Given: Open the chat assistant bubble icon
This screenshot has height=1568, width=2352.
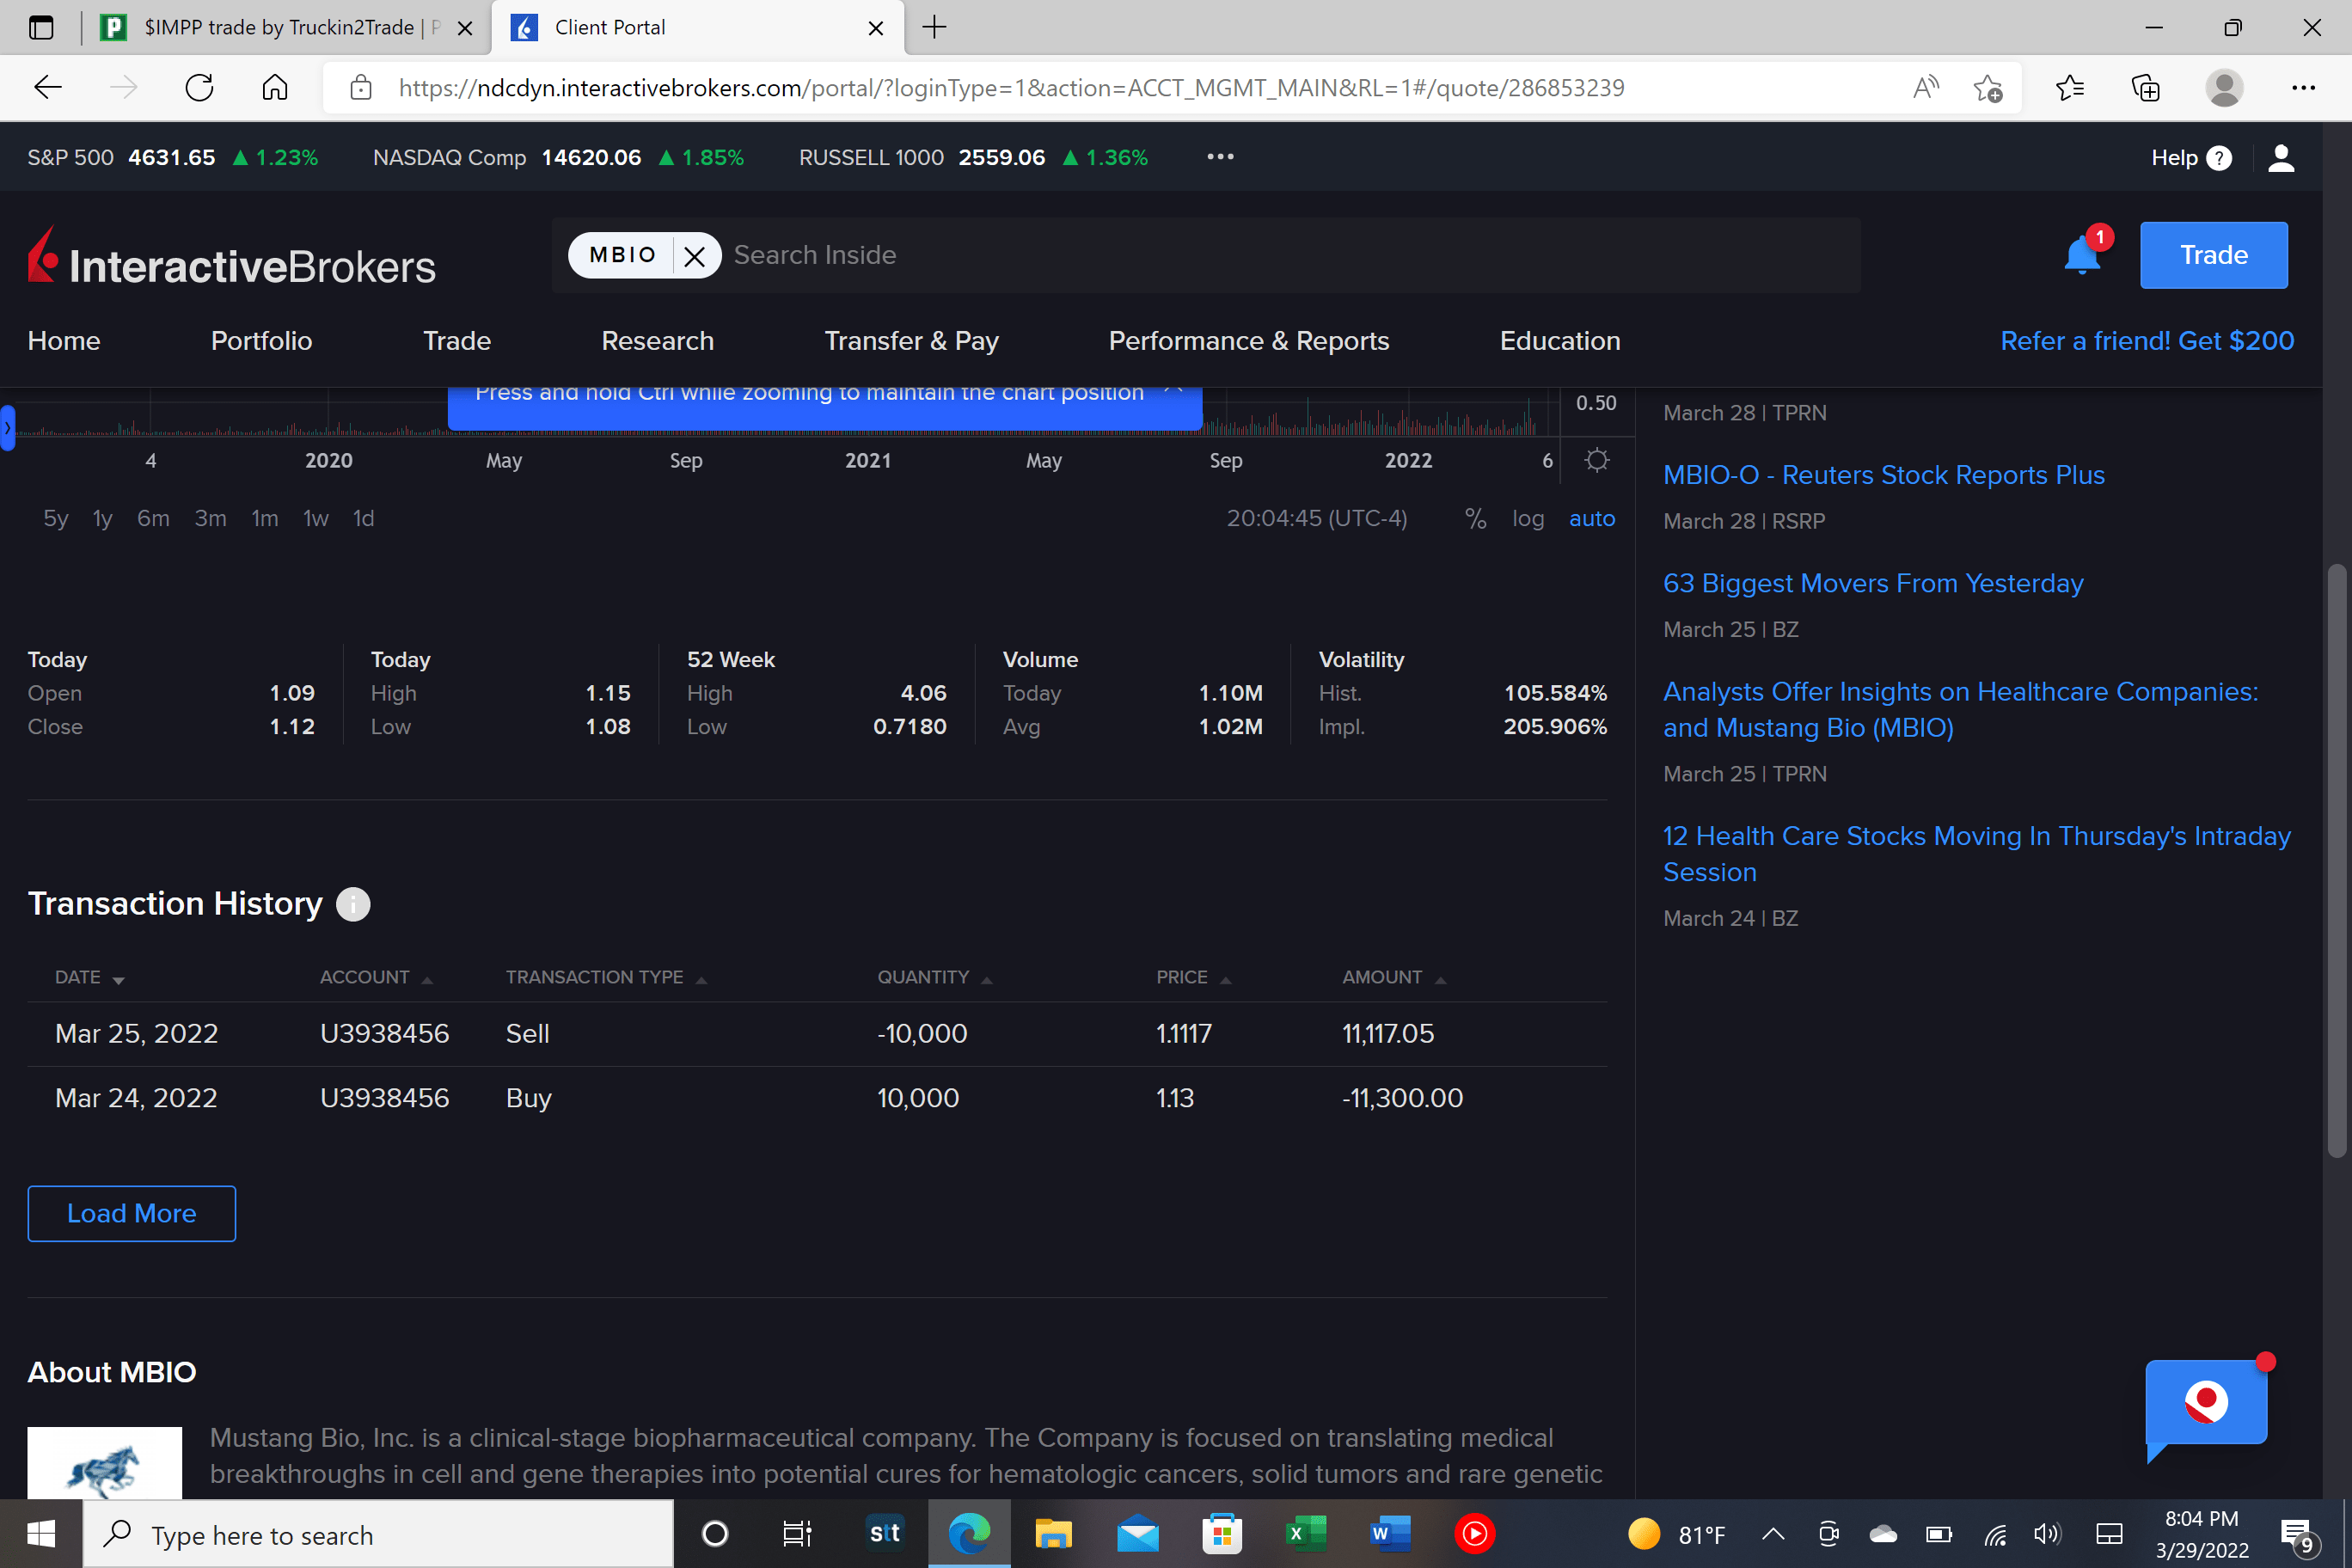Looking at the screenshot, I should click(2206, 1404).
